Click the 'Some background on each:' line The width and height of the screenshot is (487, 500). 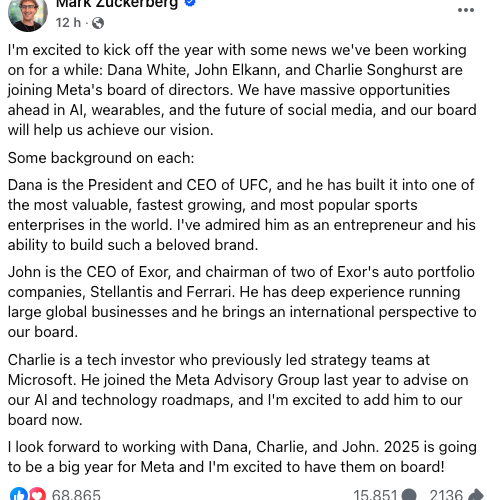(101, 158)
